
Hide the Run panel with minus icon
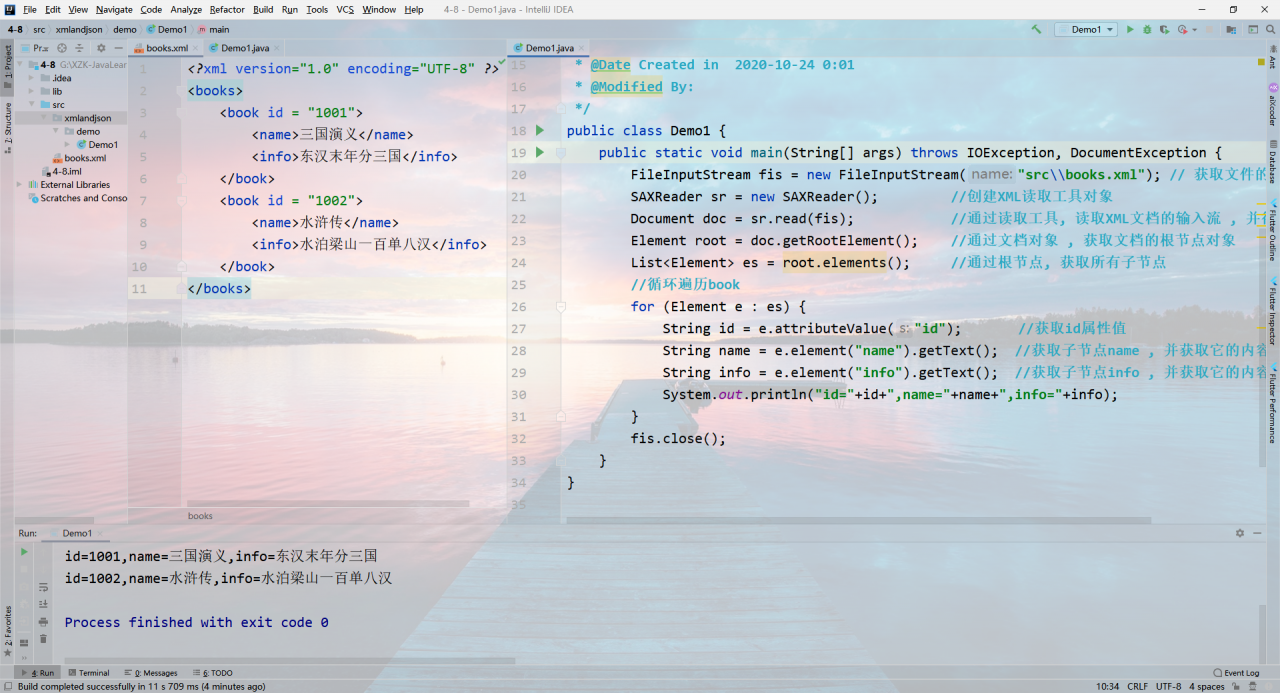tap(1256, 533)
